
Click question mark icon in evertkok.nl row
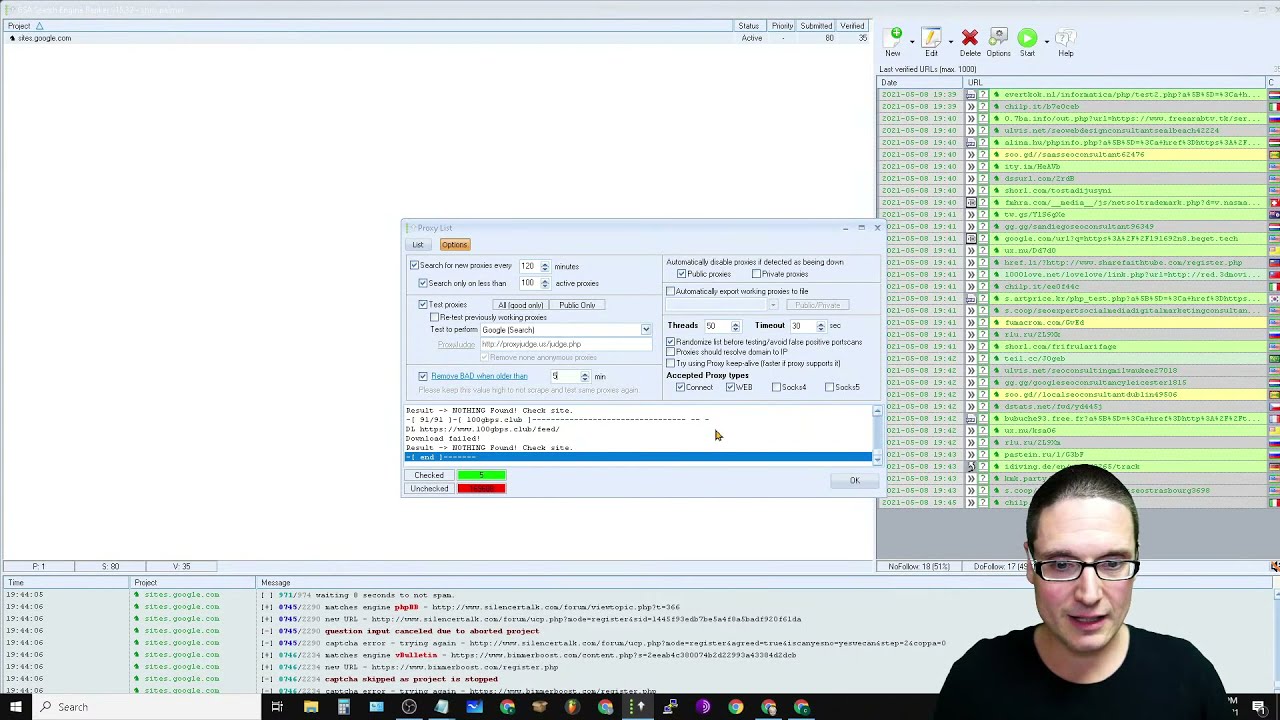[x=983, y=94]
